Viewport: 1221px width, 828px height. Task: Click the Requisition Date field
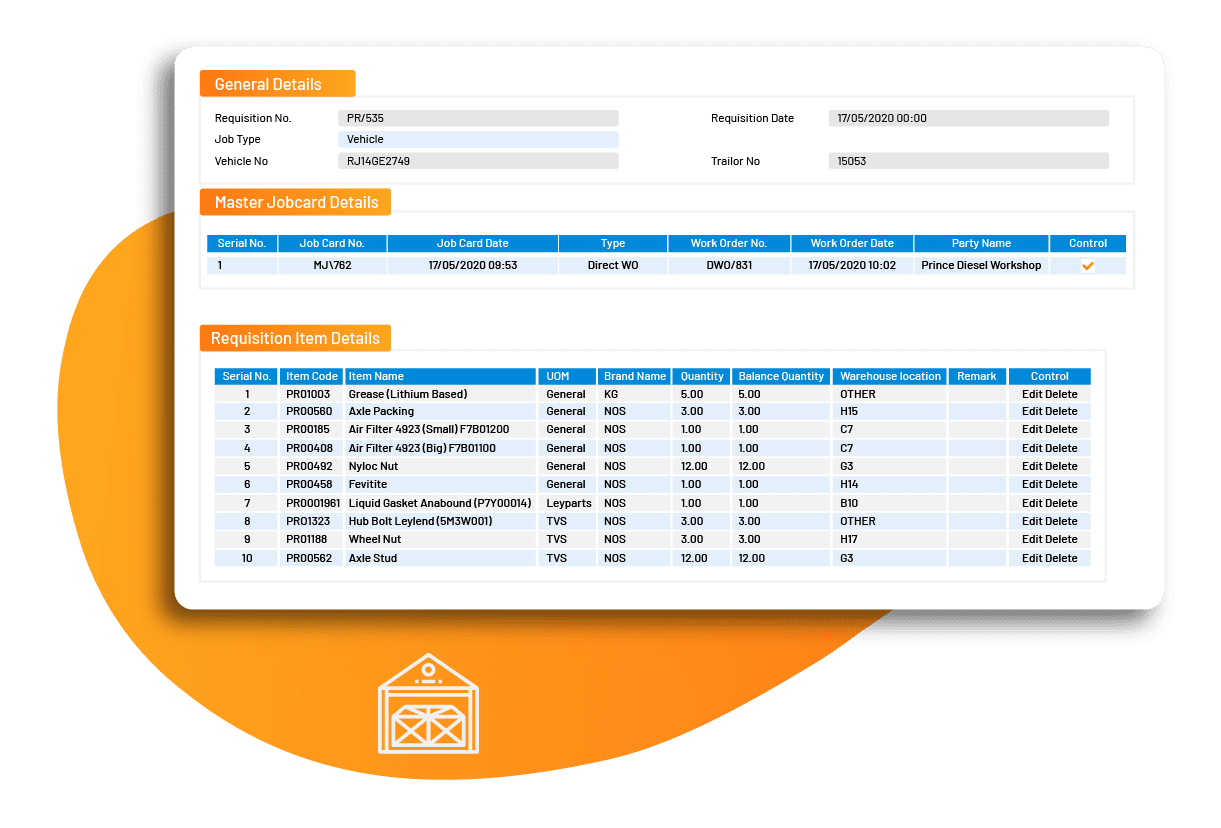coord(968,118)
